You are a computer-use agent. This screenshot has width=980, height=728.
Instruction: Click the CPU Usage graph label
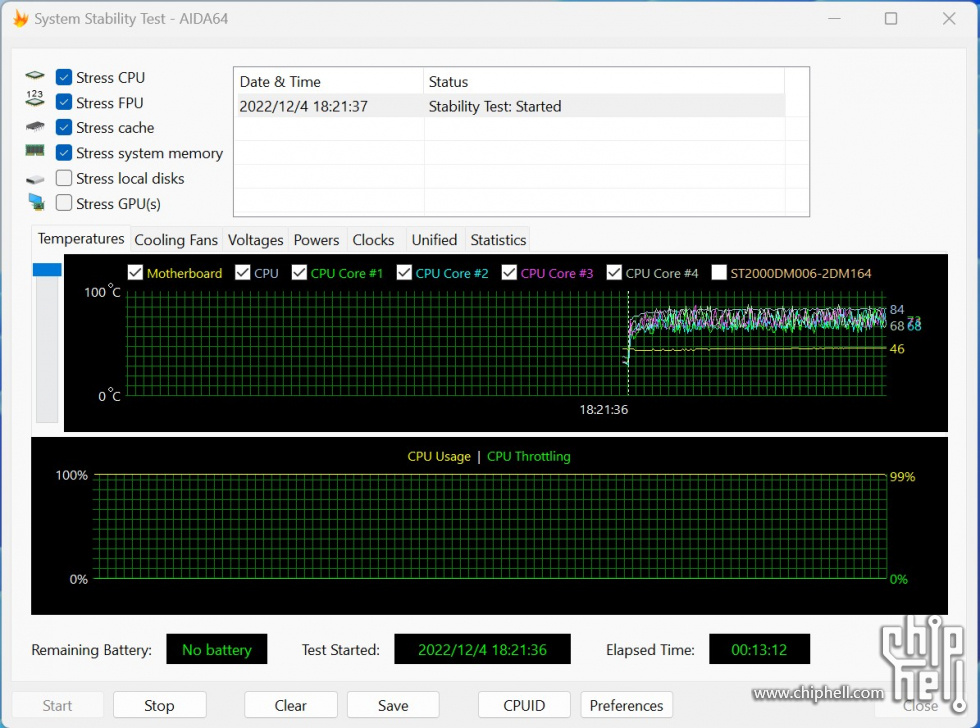click(x=439, y=457)
